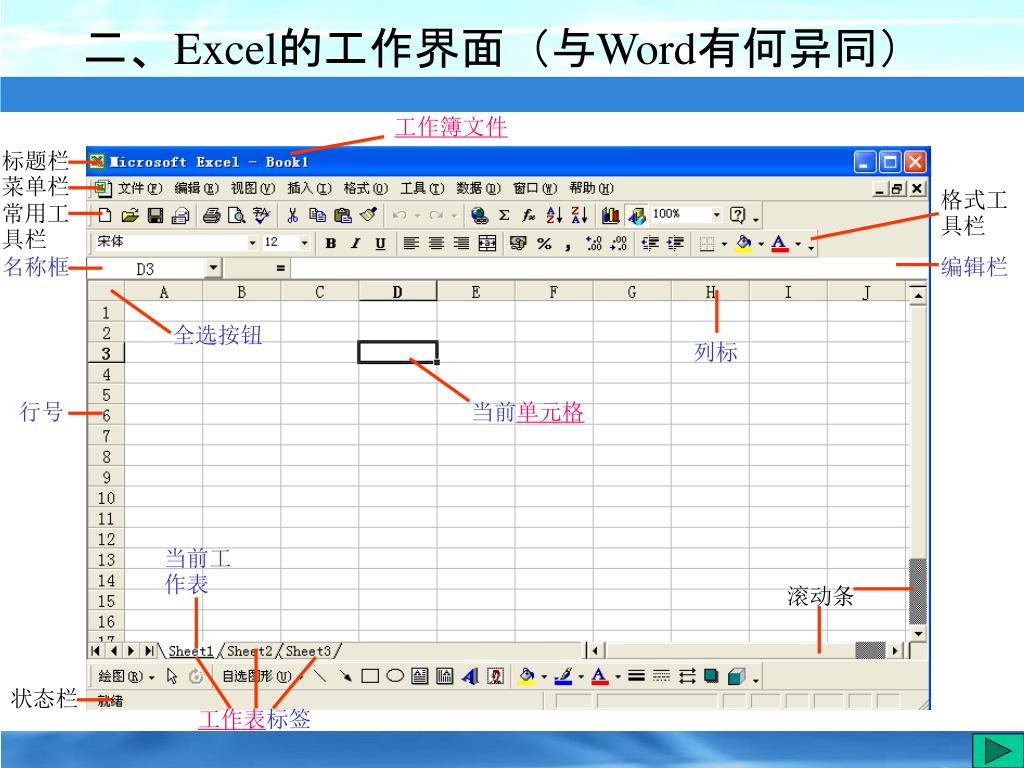Insert hyperlink using the globe icon
This screenshot has height=768, width=1024.
tap(479, 215)
